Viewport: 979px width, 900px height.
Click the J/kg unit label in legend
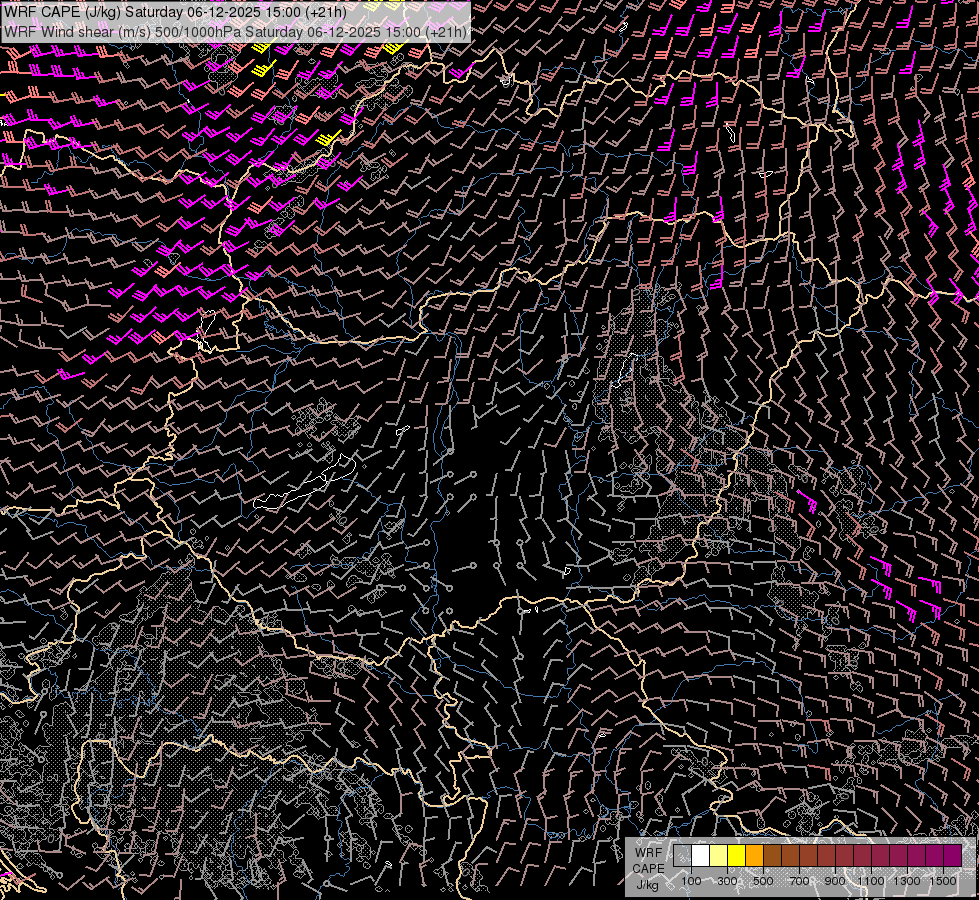coord(647,884)
